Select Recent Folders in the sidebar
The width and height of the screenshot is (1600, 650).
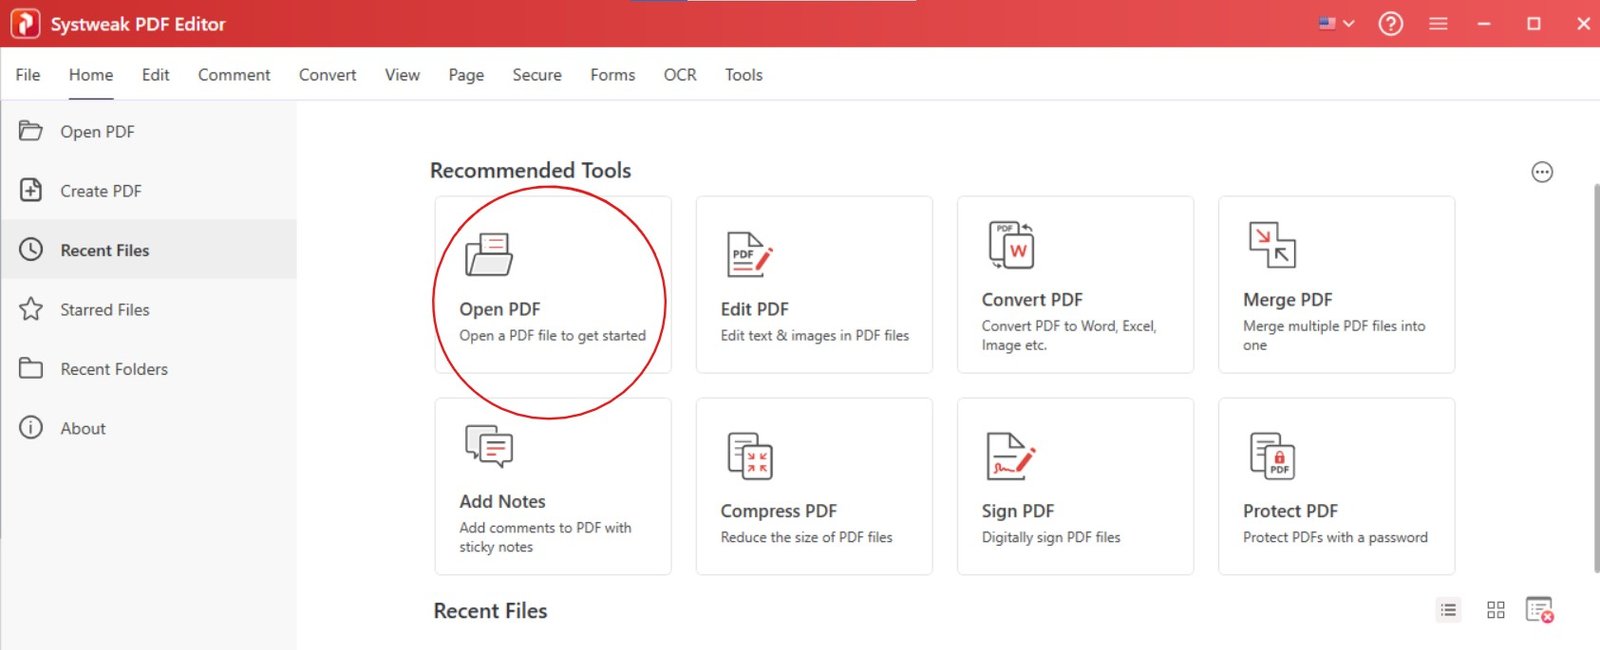click(149, 368)
